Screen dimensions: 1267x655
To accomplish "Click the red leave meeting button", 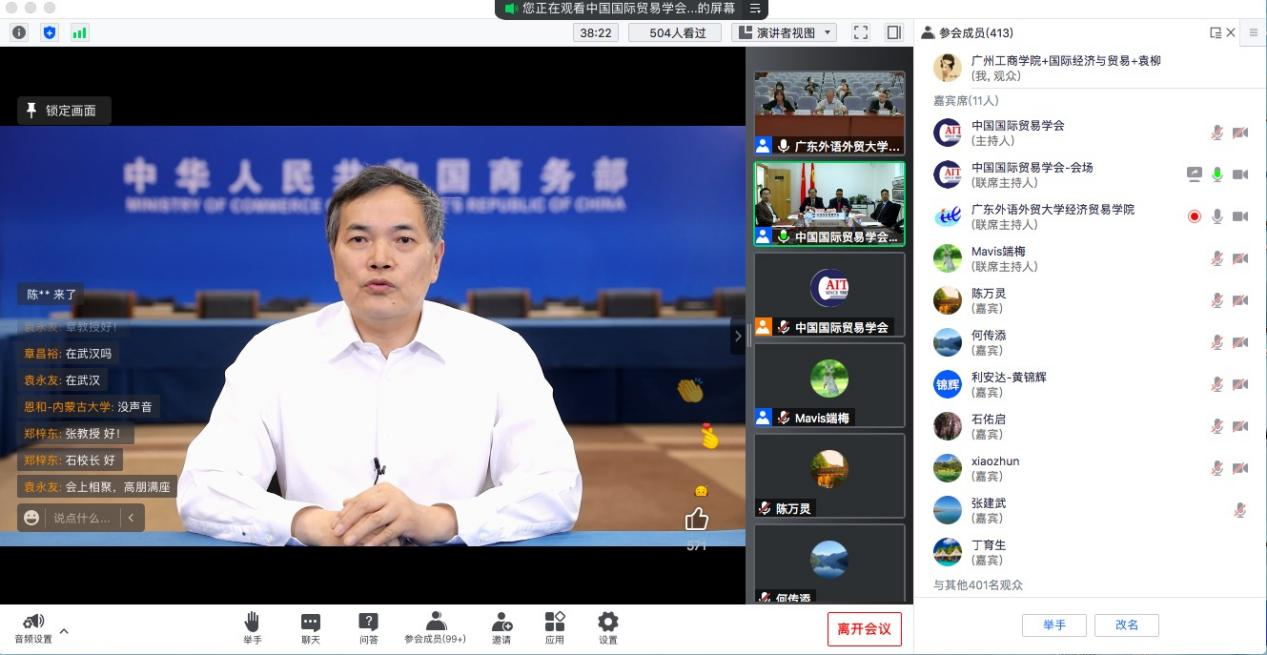I will (864, 629).
